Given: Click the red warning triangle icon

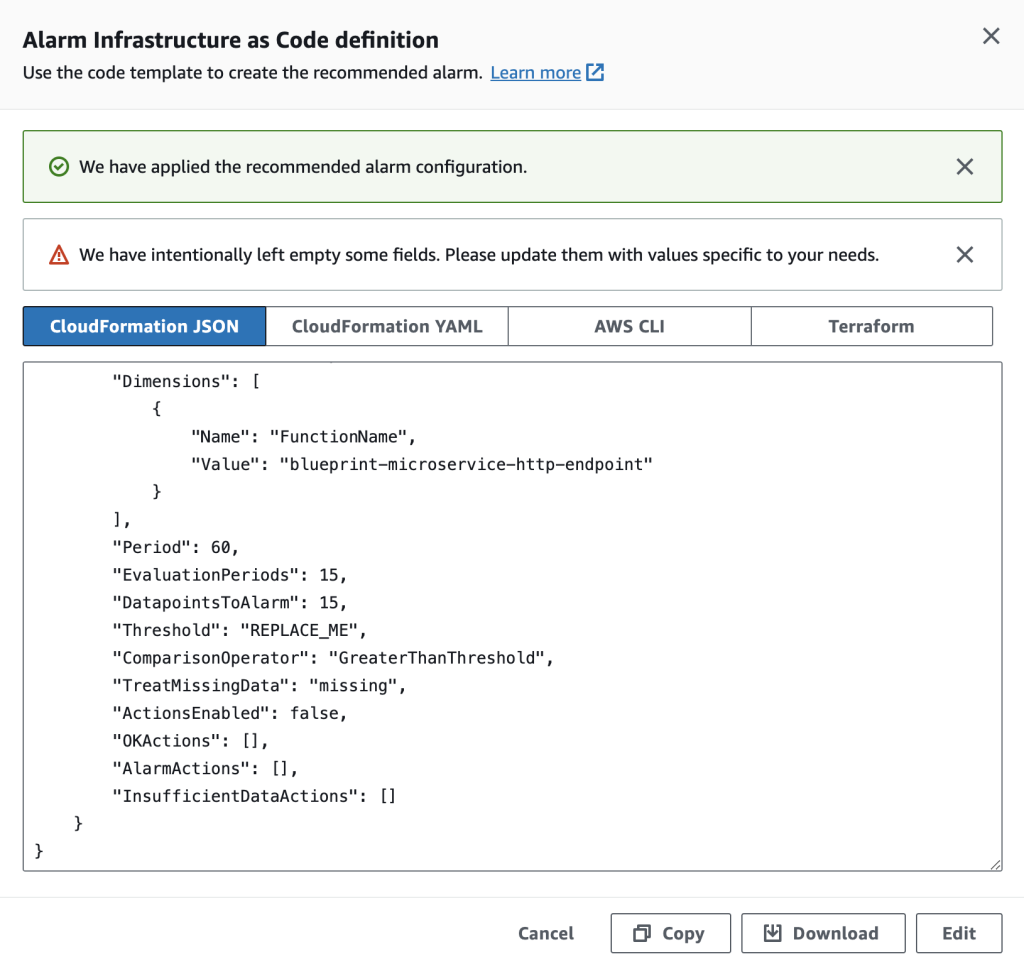Looking at the screenshot, I should point(59,255).
